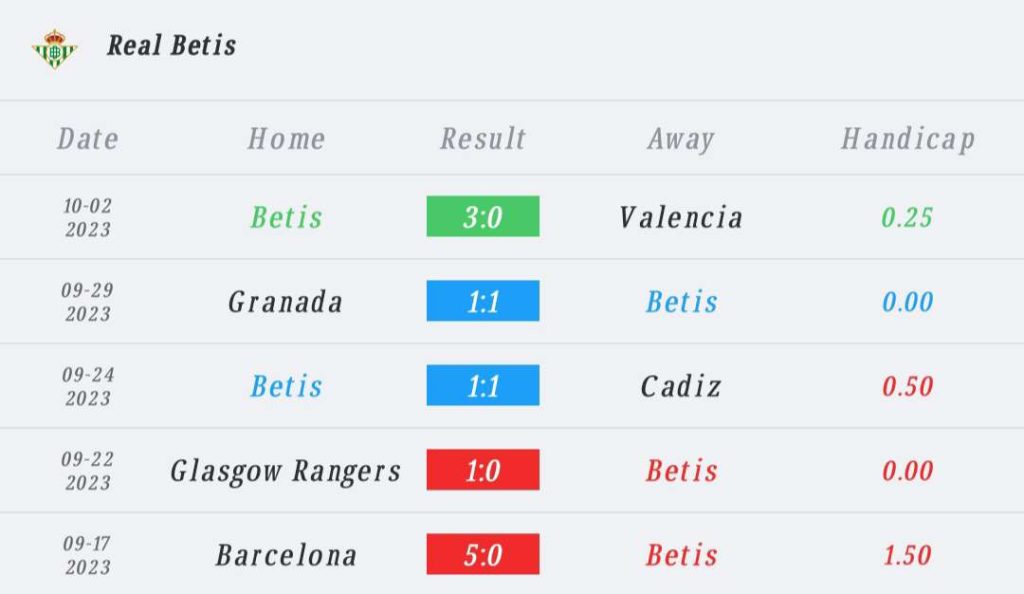Screen dimensions: 1024x594
Task: Click the Handicap column header
Action: [x=907, y=139]
